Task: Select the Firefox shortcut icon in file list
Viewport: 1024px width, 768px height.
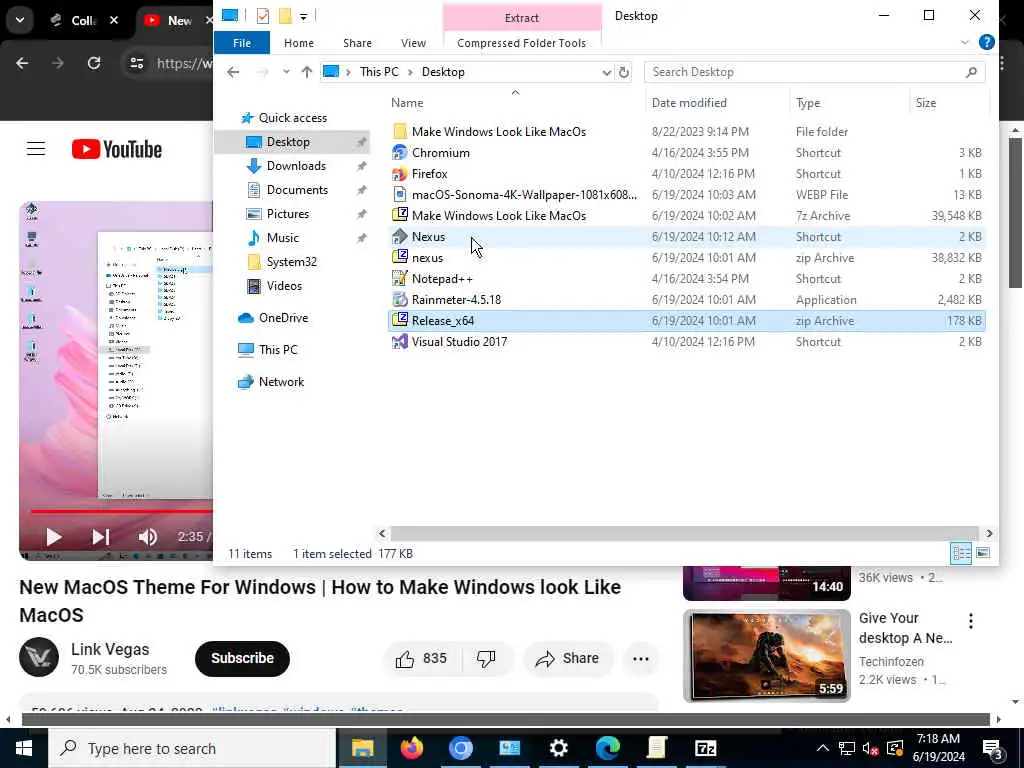Action: [x=400, y=174]
